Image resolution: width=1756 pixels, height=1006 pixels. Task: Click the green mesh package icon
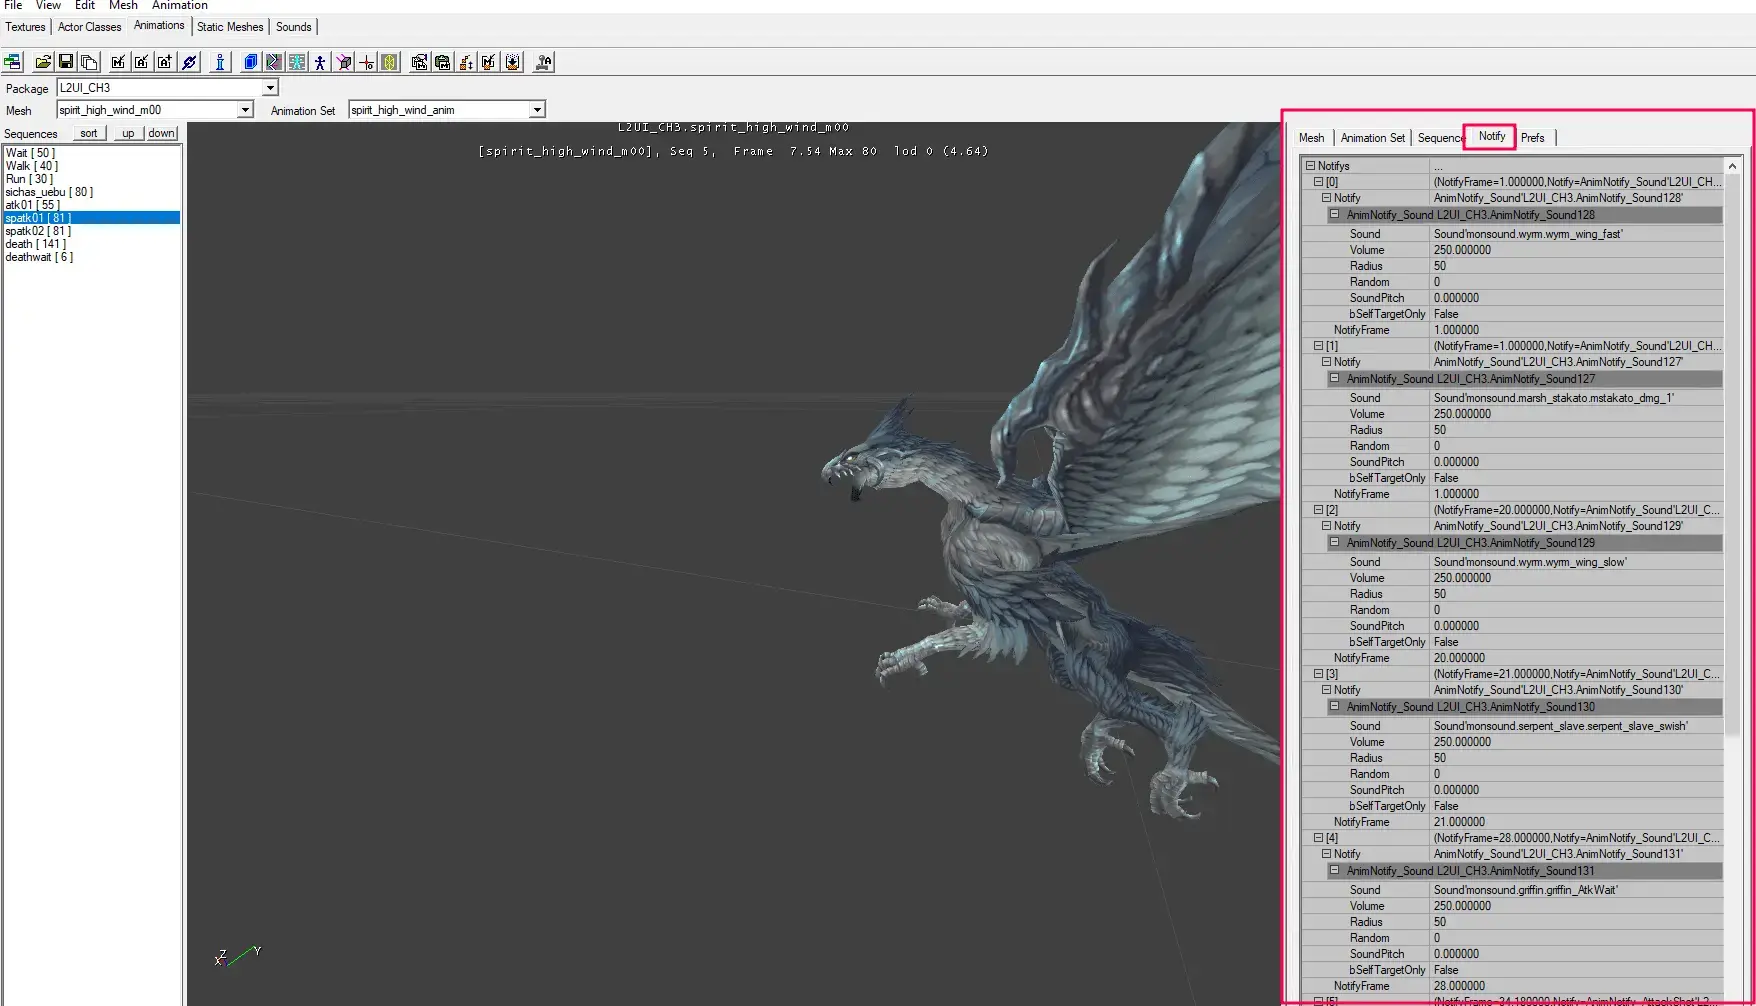[443, 62]
